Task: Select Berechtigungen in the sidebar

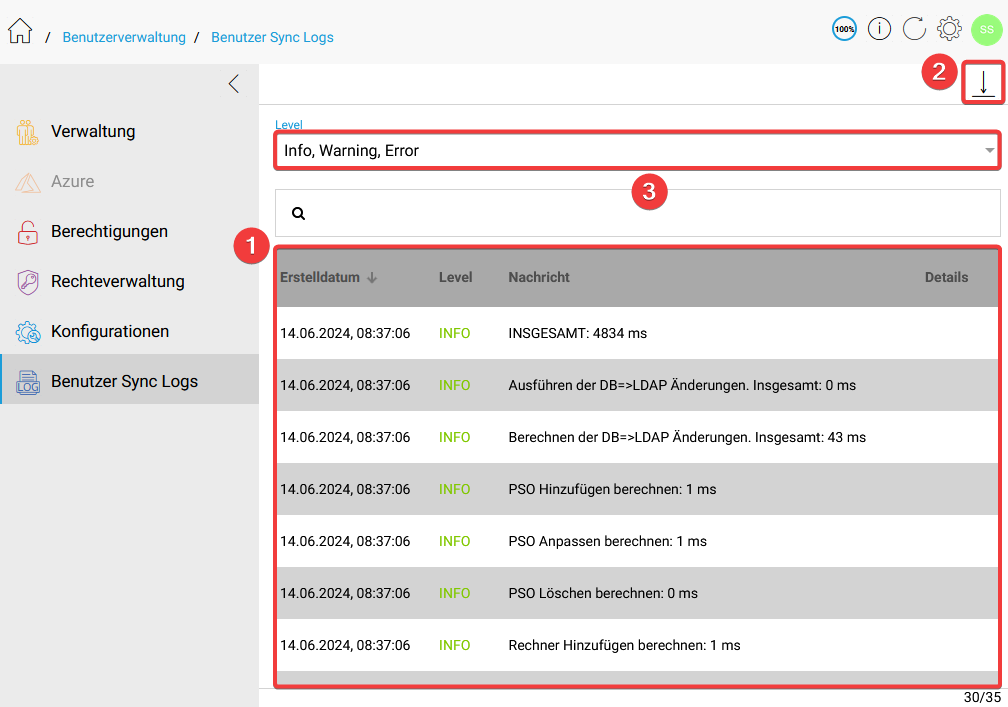Action: tap(109, 231)
